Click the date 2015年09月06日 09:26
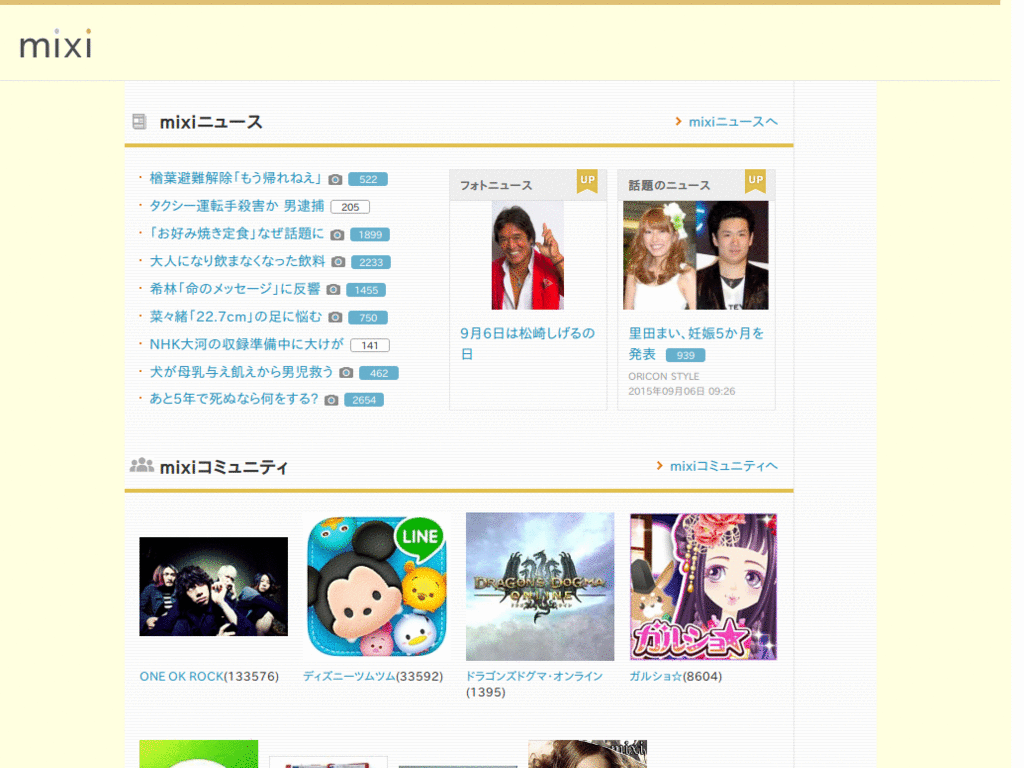The height and width of the screenshot is (768, 1024). pyautogui.click(x=682, y=391)
